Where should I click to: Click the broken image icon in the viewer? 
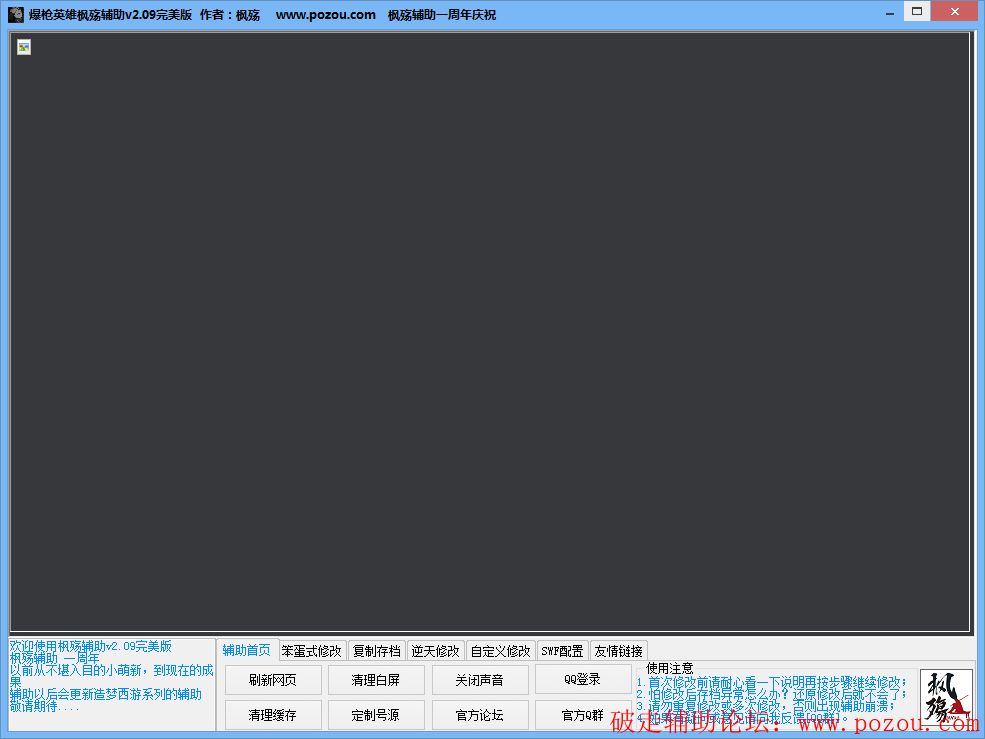point(24,47)
